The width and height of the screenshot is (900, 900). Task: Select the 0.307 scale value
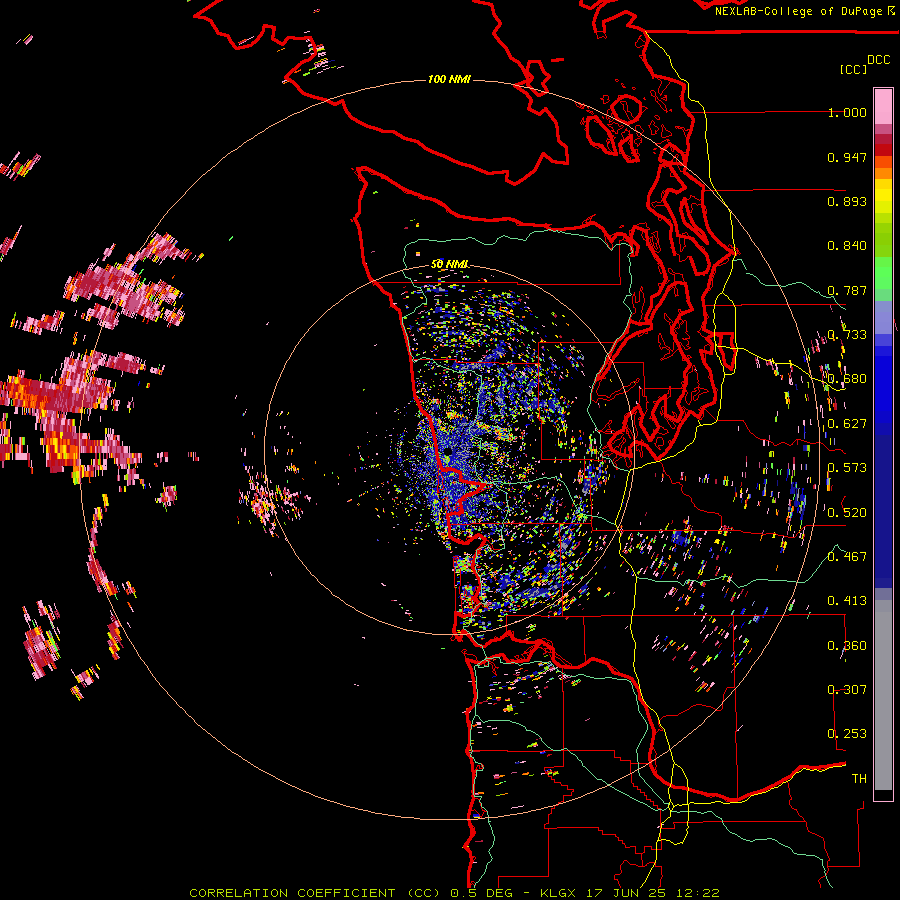(x=847, y=690)
